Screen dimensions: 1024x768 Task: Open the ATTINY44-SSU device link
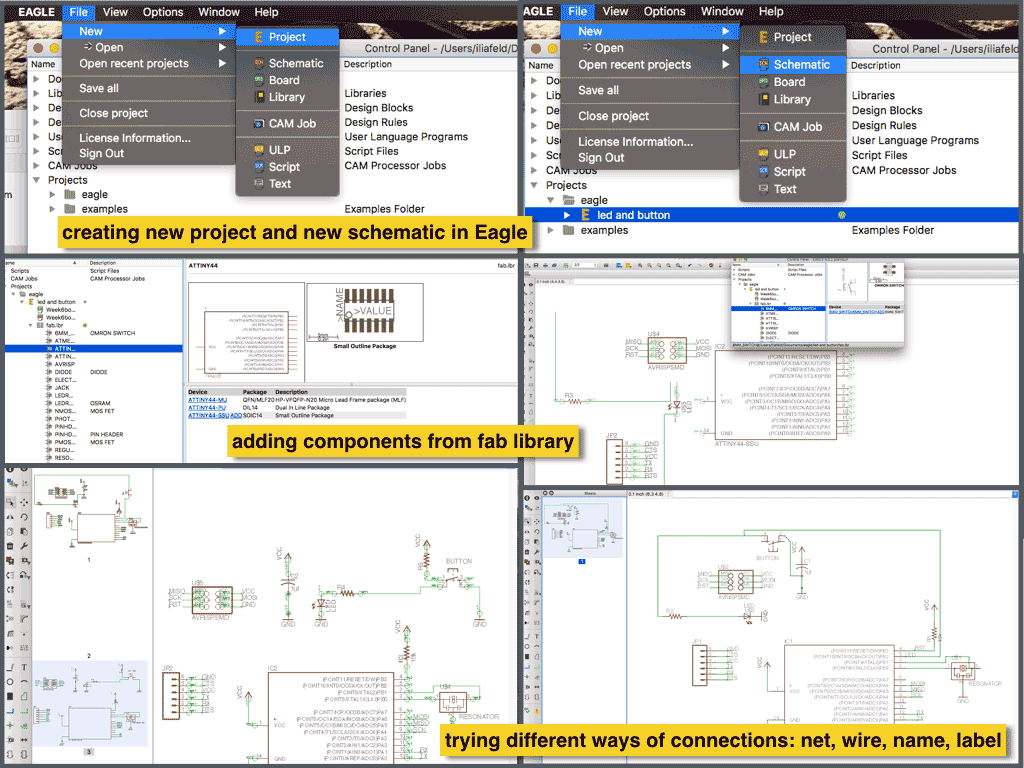point(208,415)
